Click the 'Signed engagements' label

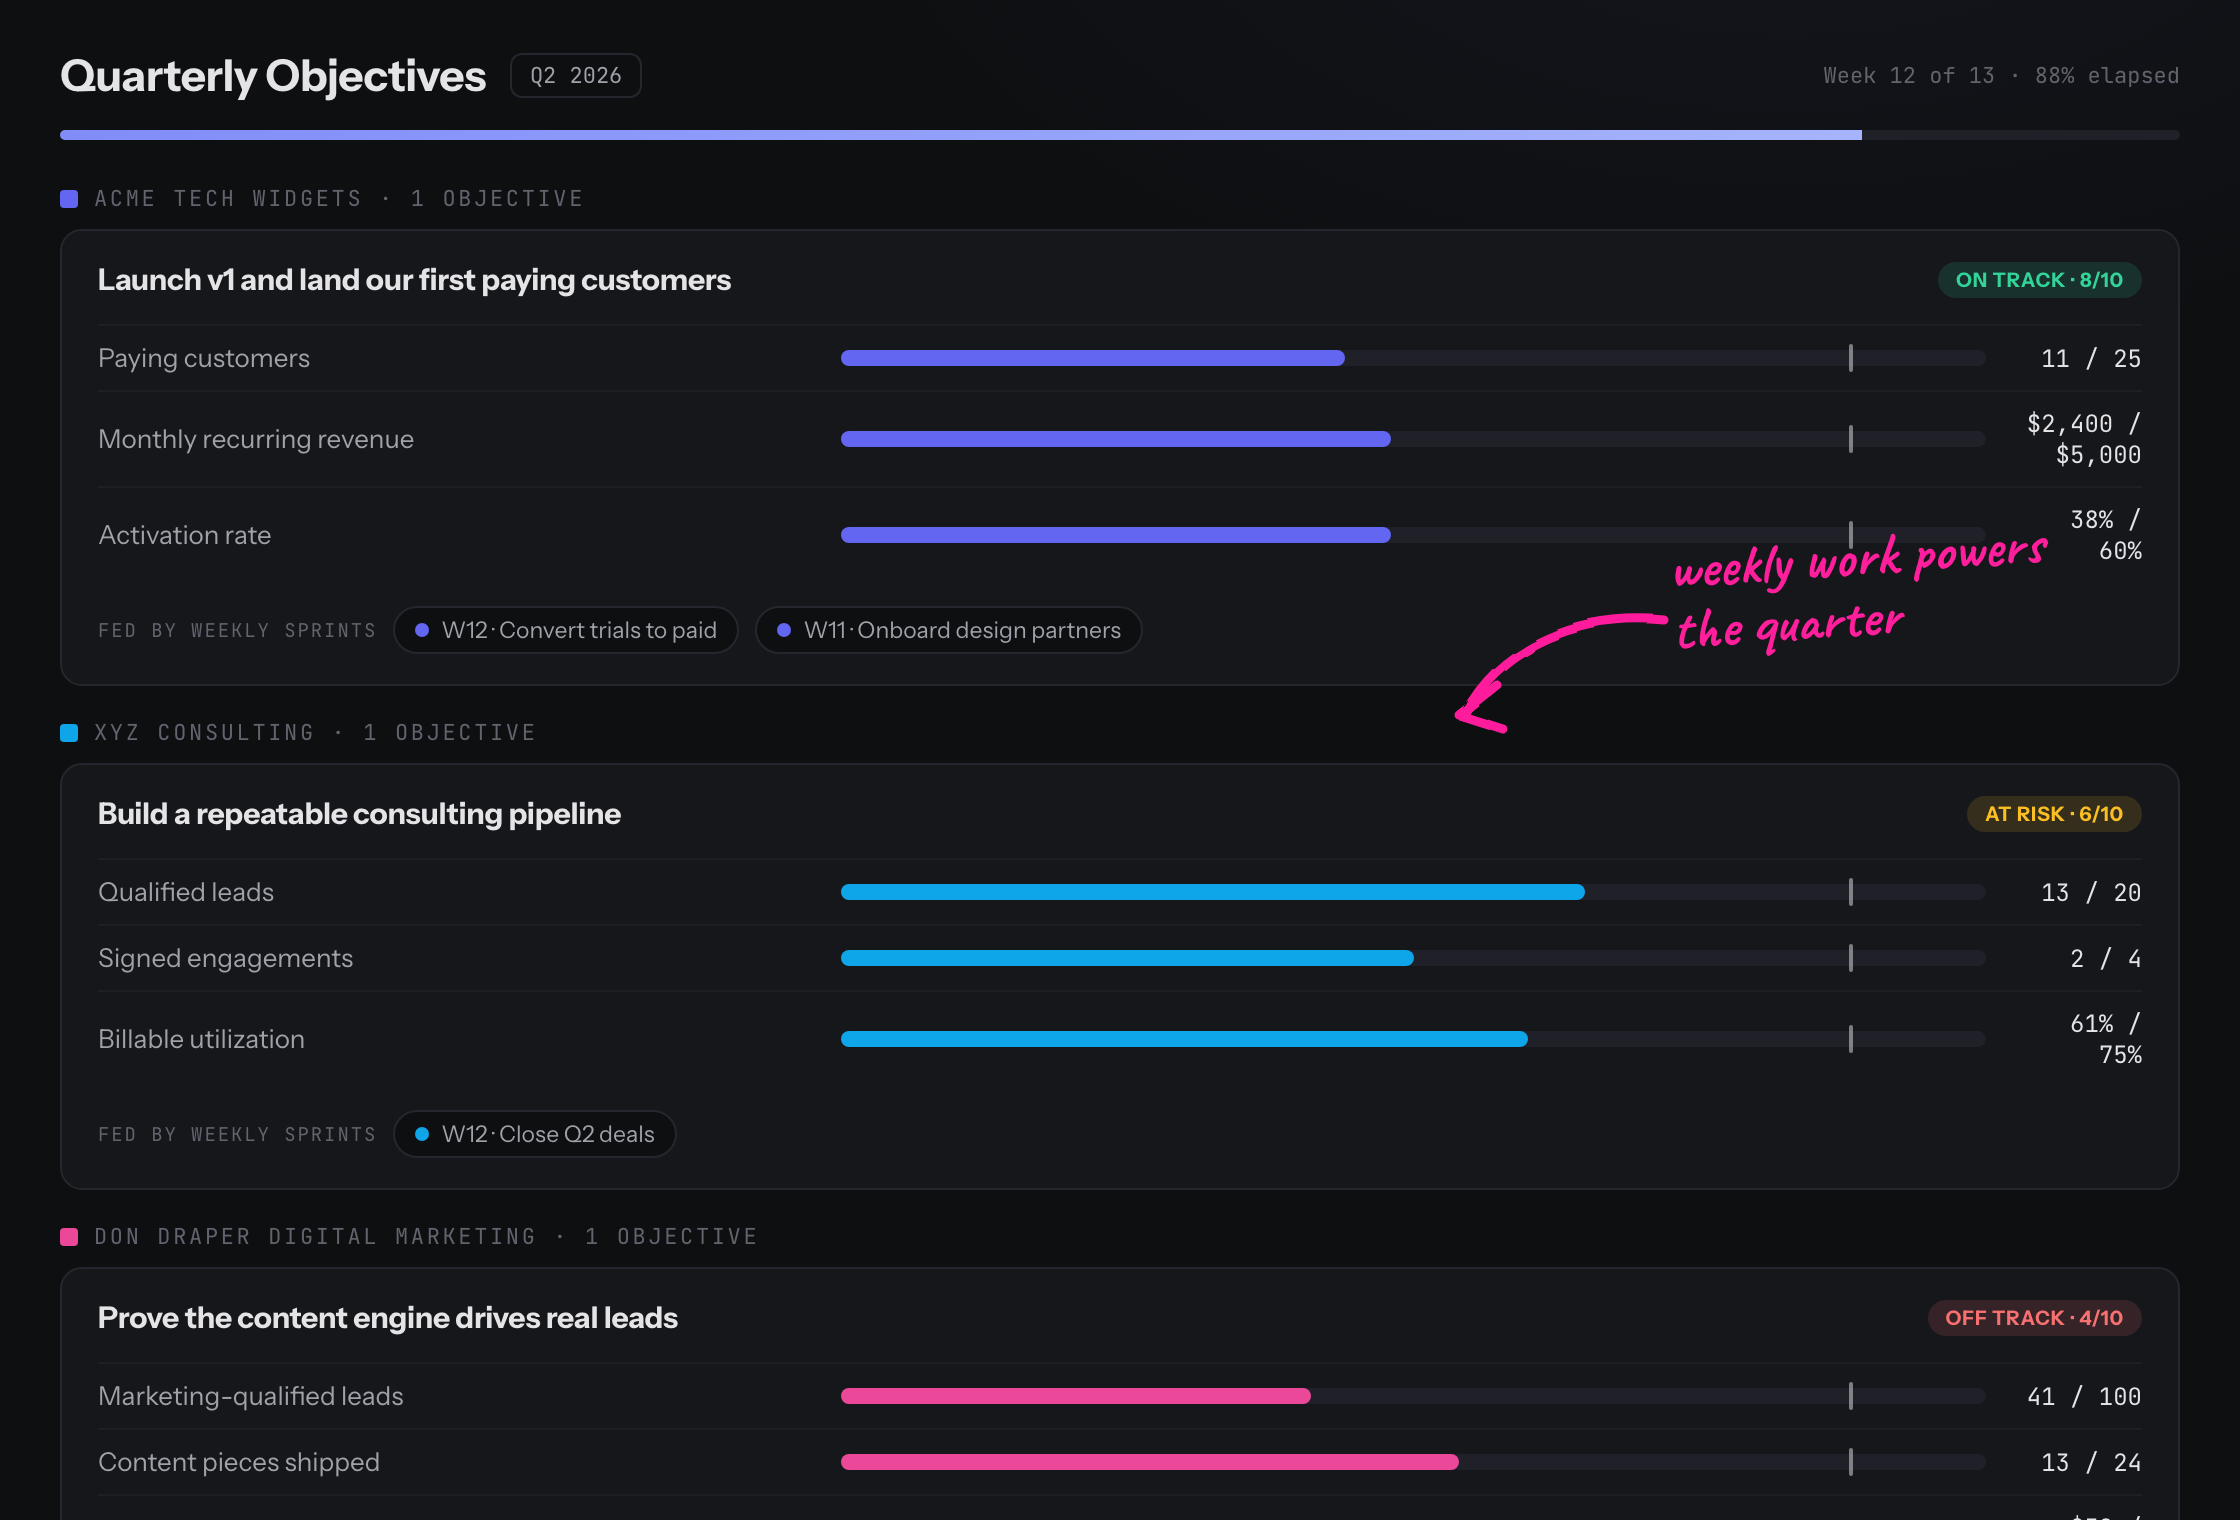click(226, 958)
